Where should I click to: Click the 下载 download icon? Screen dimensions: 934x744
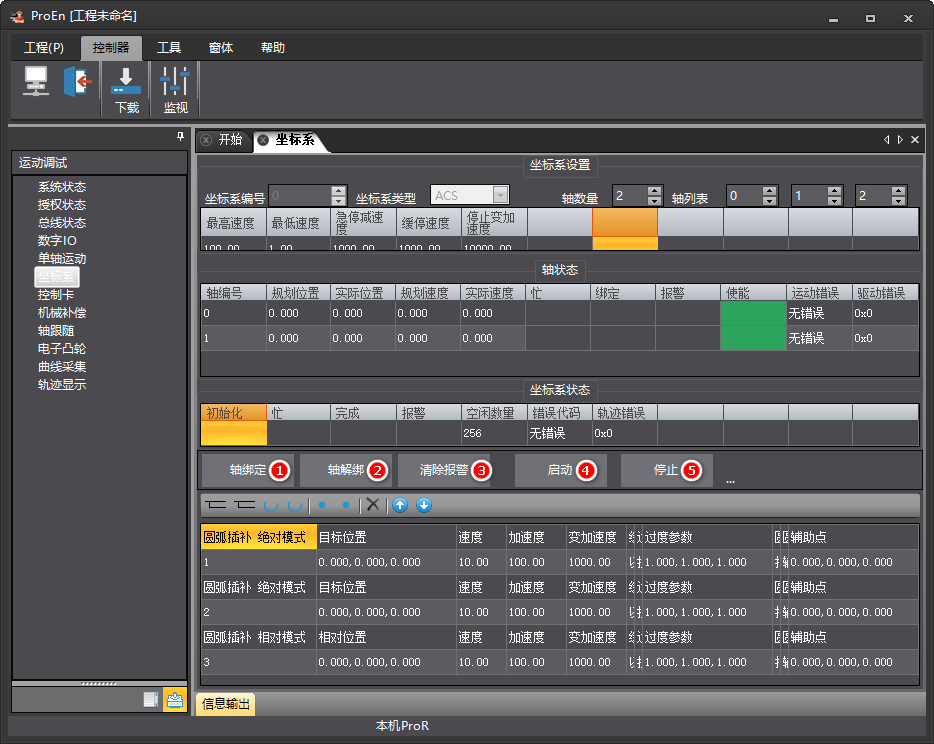click(126, 82)
